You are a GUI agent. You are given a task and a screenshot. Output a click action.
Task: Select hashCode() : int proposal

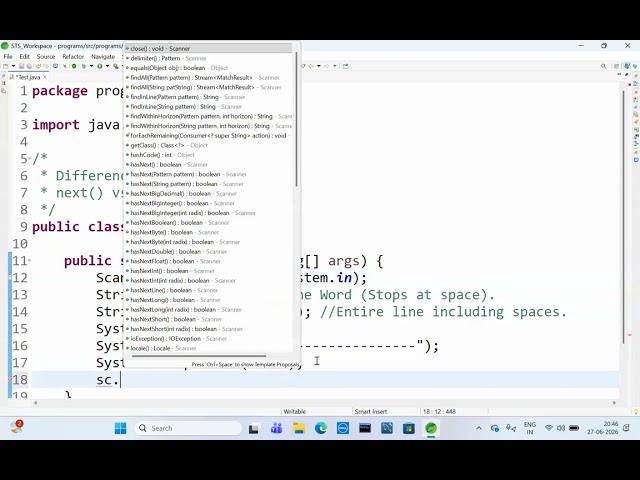tap(208, 155)
